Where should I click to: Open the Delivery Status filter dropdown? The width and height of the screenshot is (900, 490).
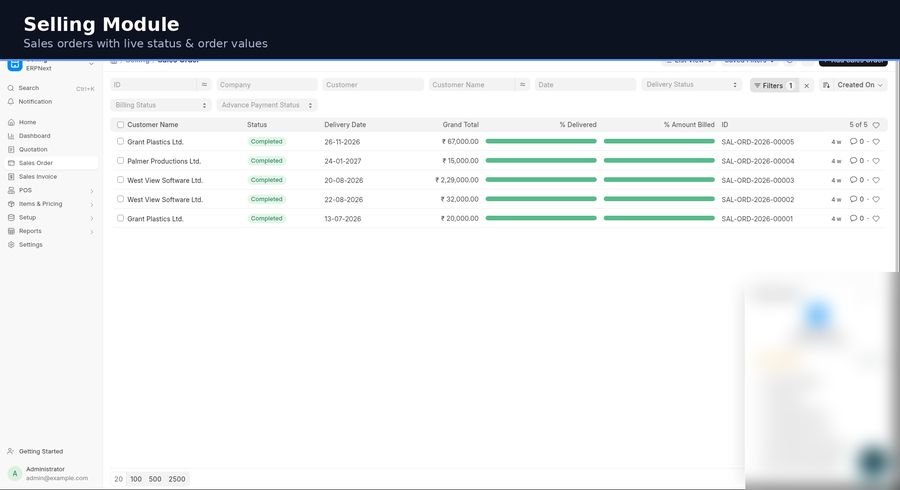tap(692, 84)
